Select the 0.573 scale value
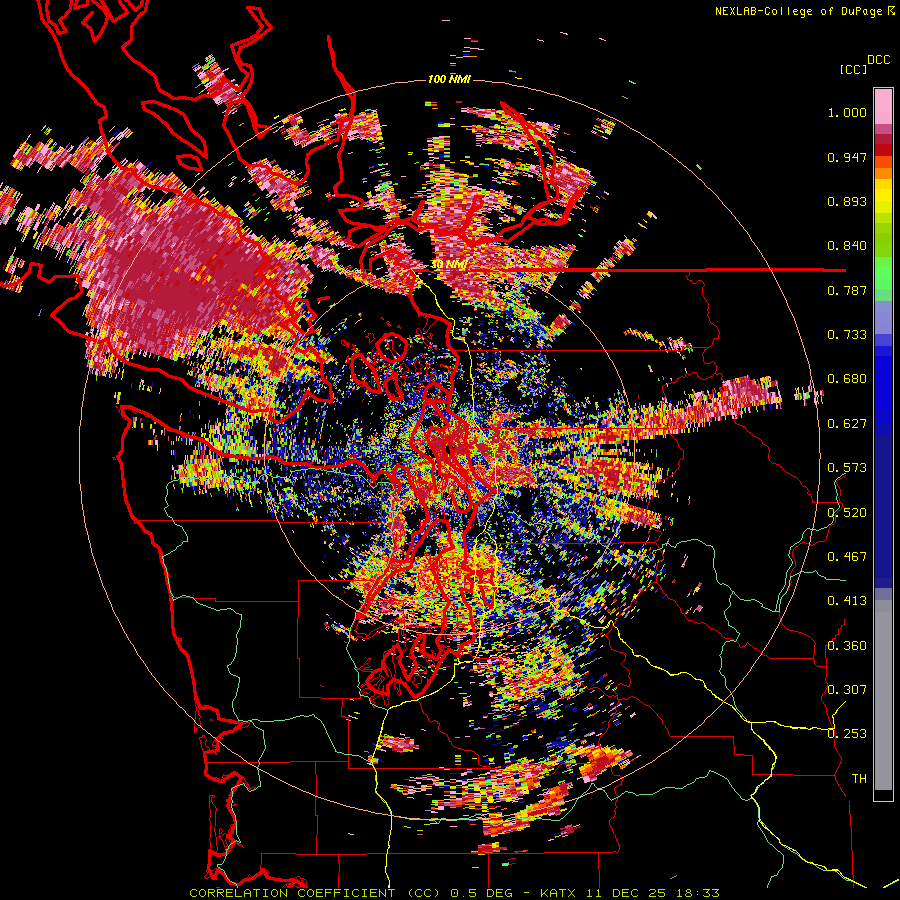The height and width of the screenshot is (900, 900). 847,468
